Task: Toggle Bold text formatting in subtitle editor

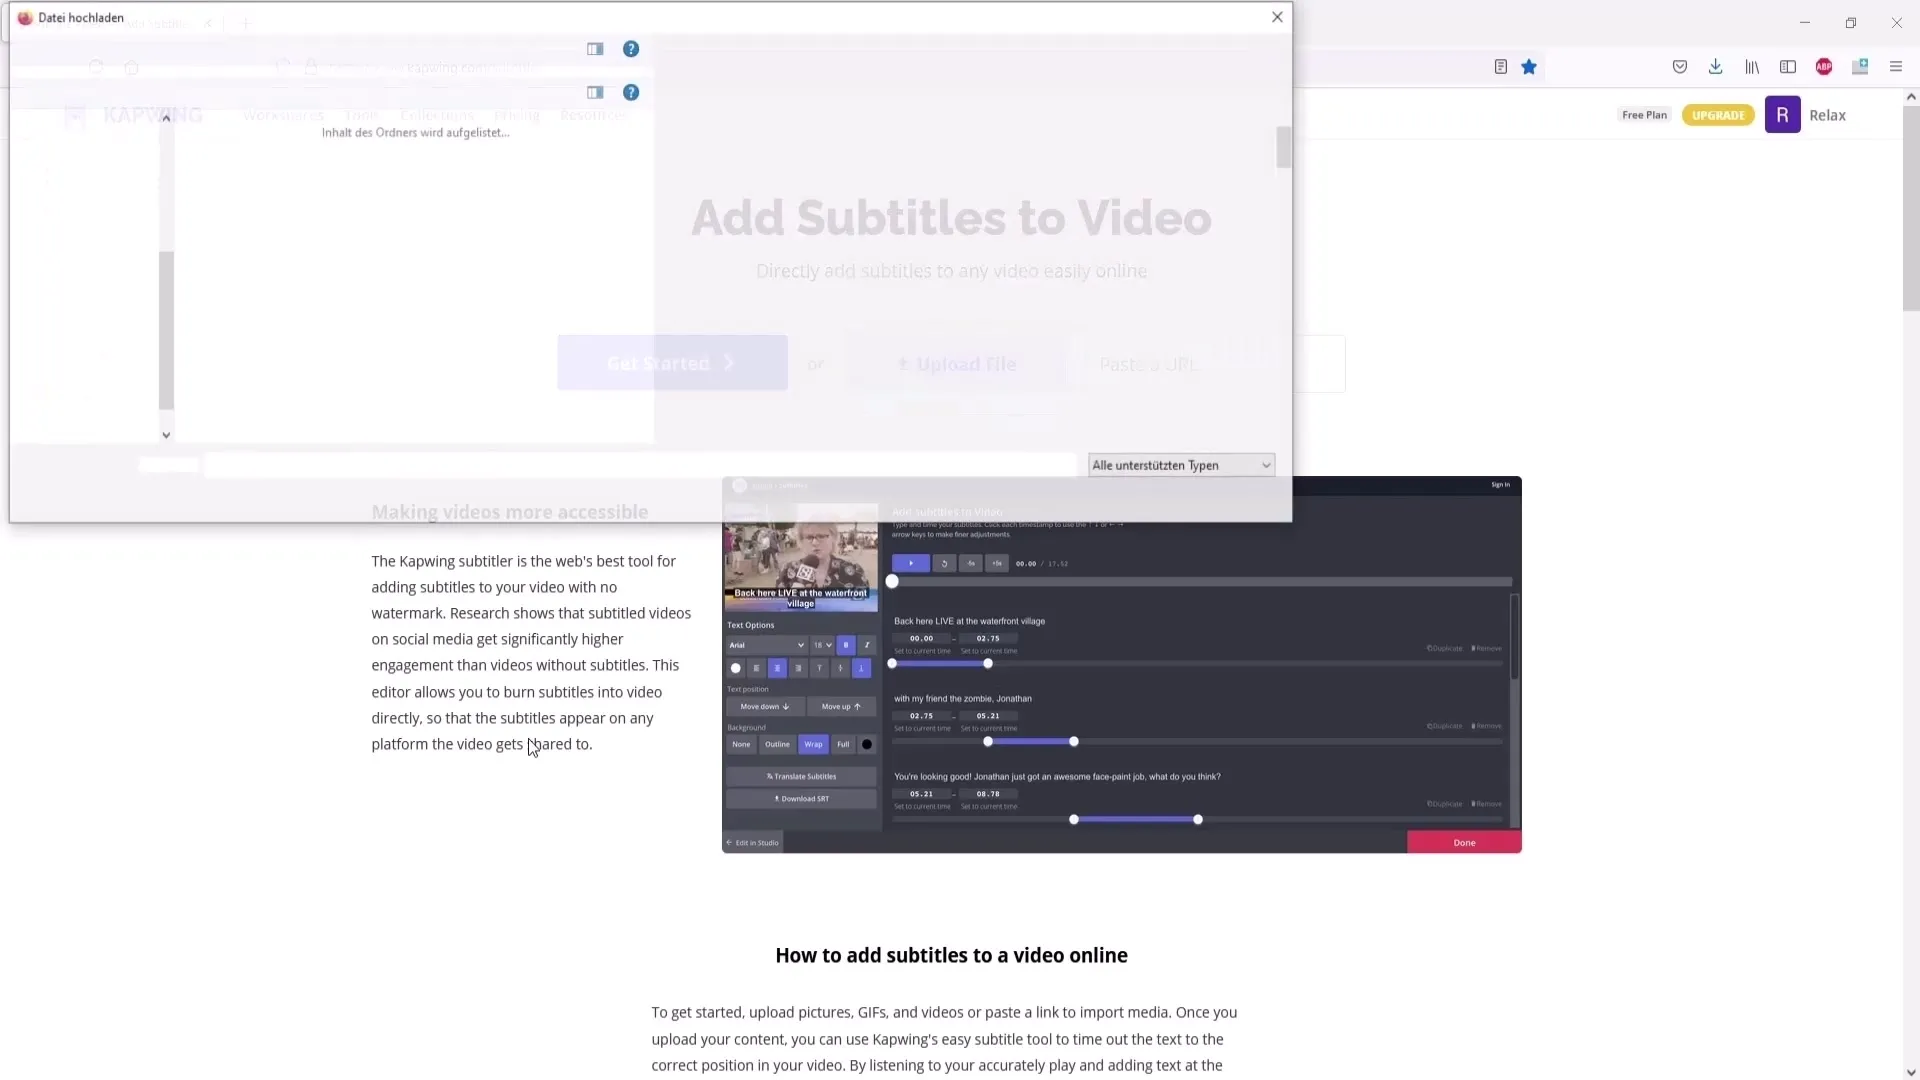Action: click(x=845, y=646)
